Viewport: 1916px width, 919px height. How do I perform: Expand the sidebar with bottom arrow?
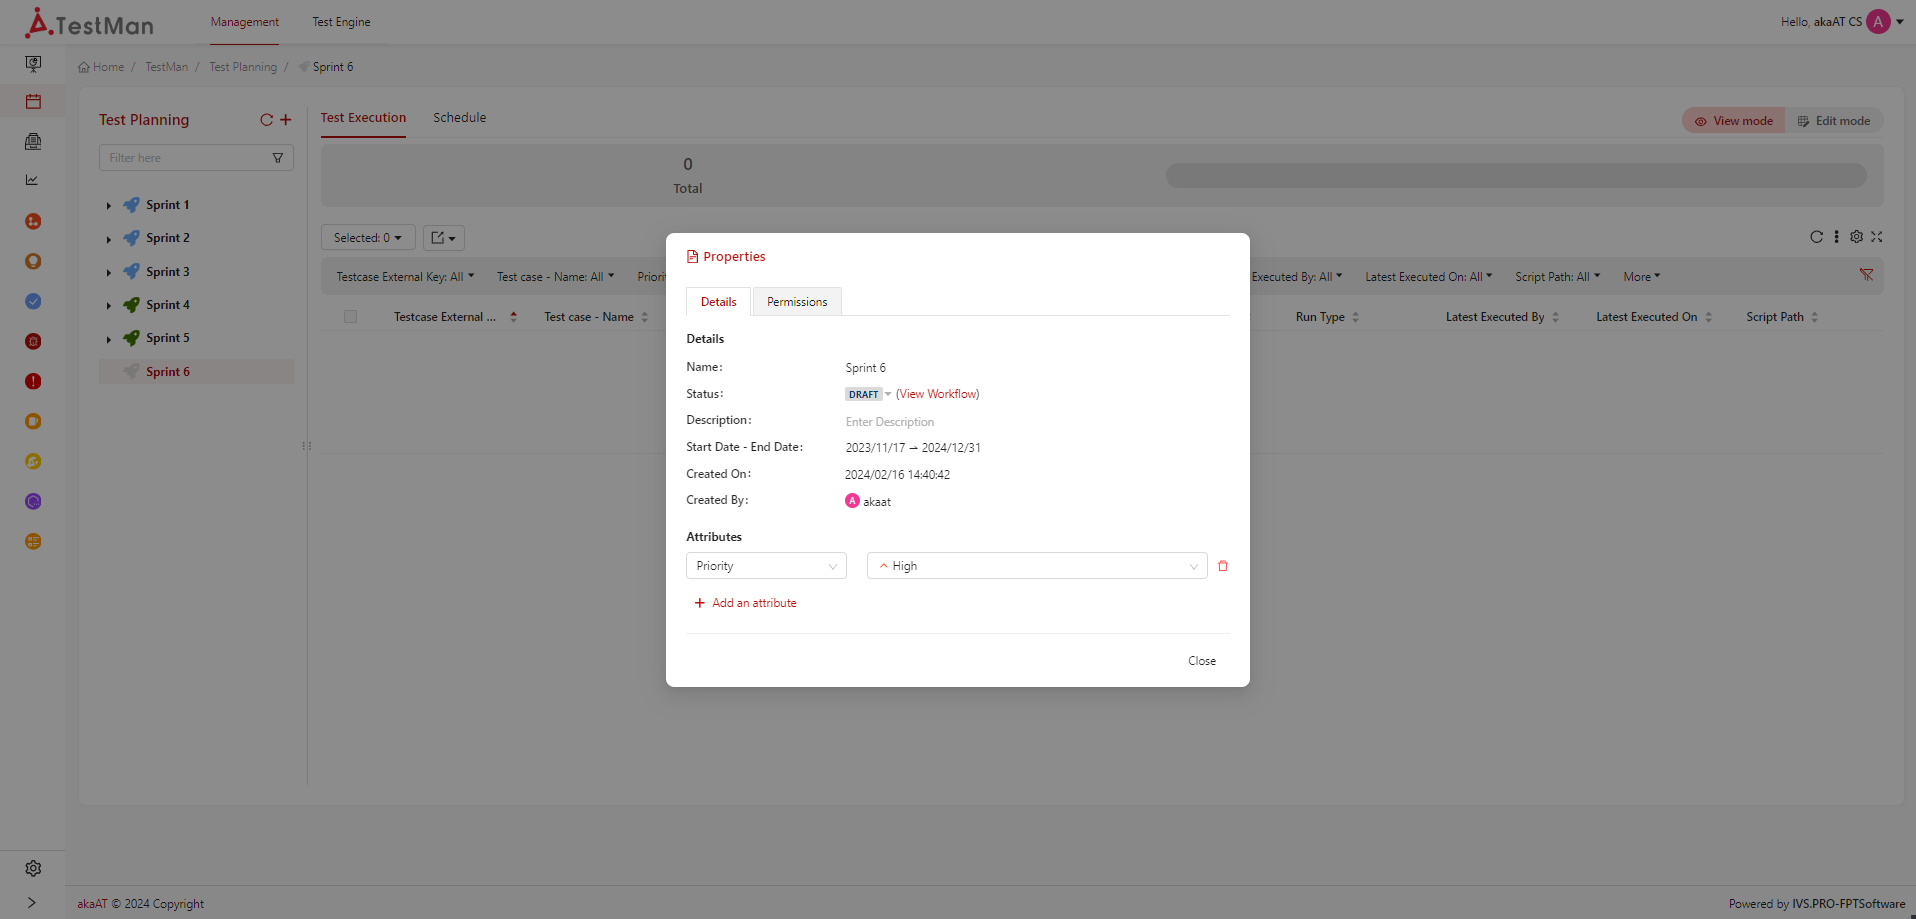click(32, 902)
